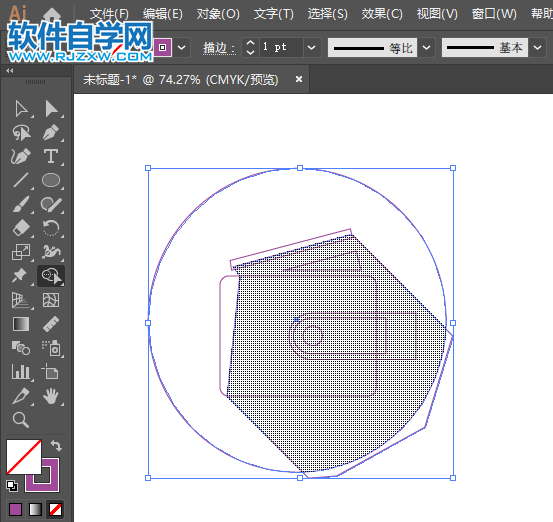Swap fill and stroke colors
The width and height of the screenshot is (553, 522).
56,445
